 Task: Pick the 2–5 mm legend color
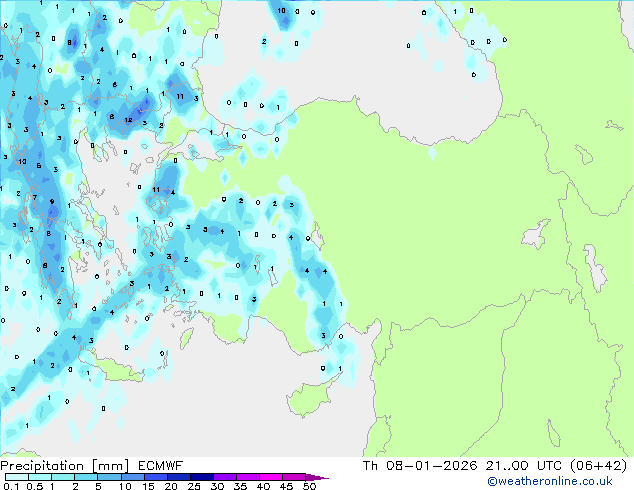86,477
